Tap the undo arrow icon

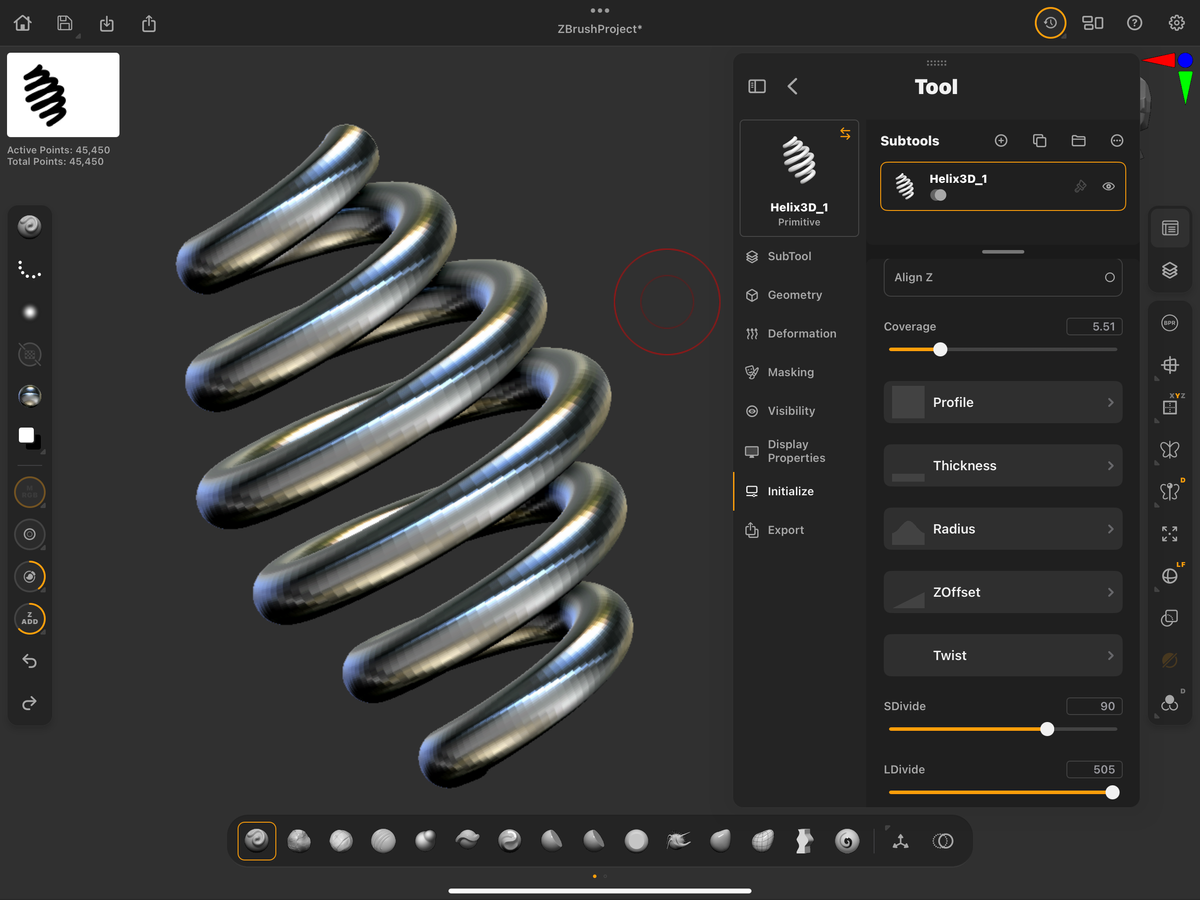[29, 661]
